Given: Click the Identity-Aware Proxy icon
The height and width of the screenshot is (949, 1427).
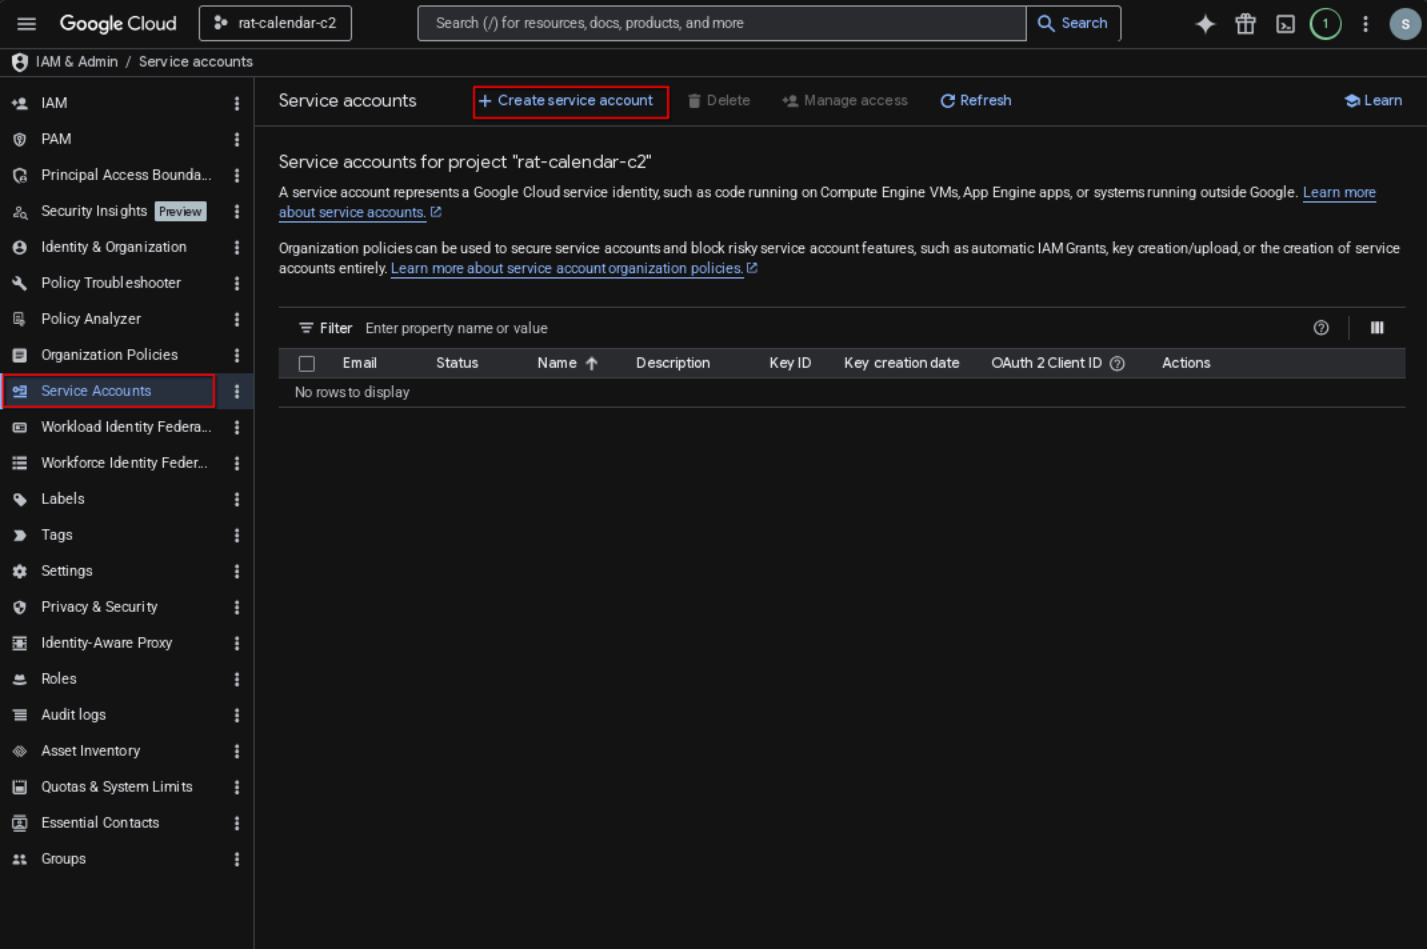Looking at the screenshot, I should point(19,643).
